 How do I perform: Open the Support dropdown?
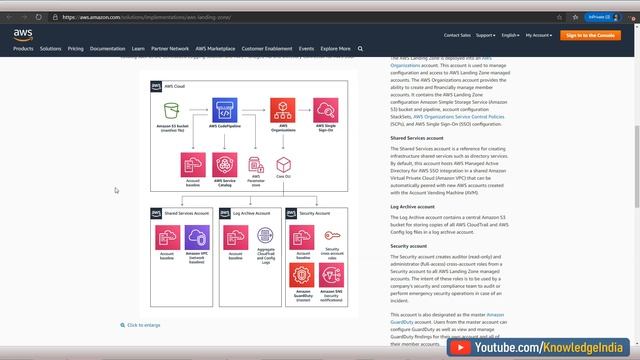(x=485, y=36)
